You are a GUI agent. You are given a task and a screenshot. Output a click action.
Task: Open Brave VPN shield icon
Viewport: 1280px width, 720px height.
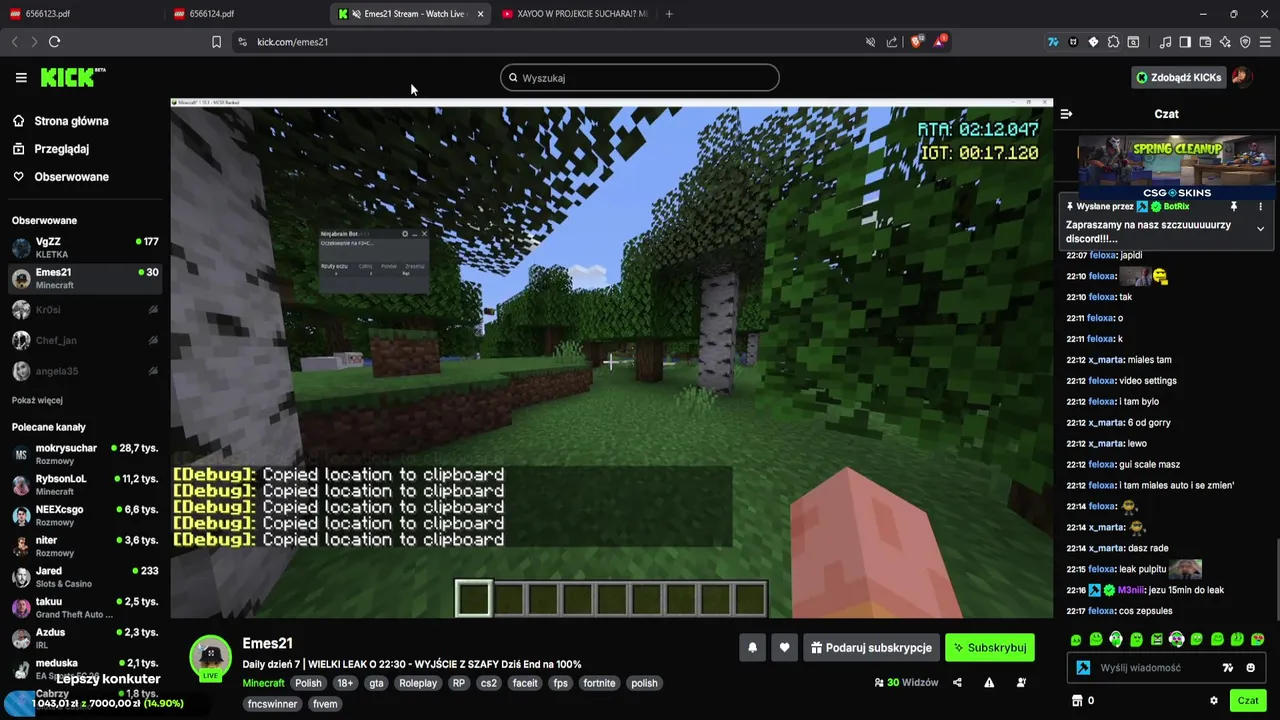tap(1245, 42)
